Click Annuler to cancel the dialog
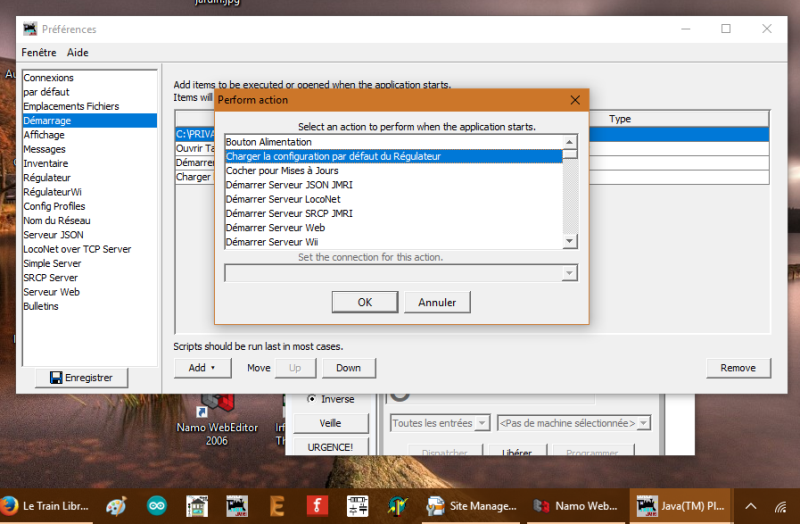 click(x=437, y=302)
